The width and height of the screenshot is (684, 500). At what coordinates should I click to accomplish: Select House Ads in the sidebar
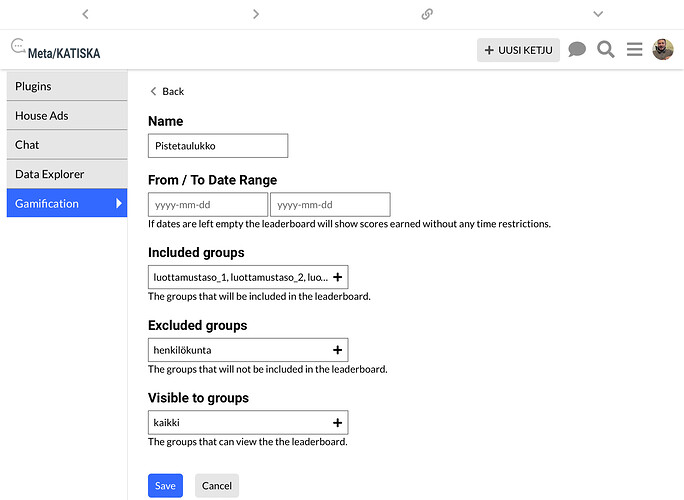(x=67, y=116)
